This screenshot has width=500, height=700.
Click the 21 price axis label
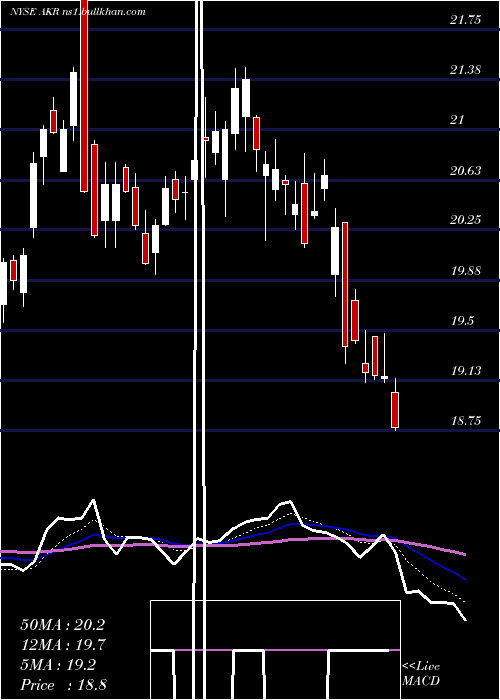tap(458, 120)
